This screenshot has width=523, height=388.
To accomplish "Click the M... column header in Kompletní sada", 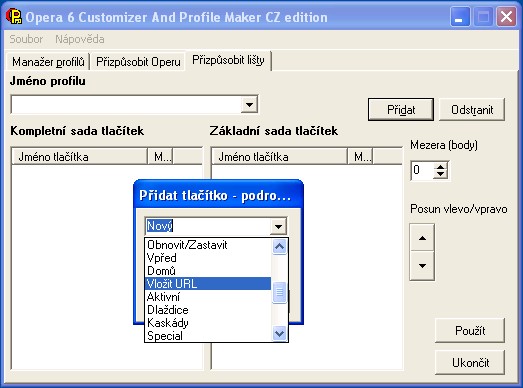I will click(x=160, y=156).
